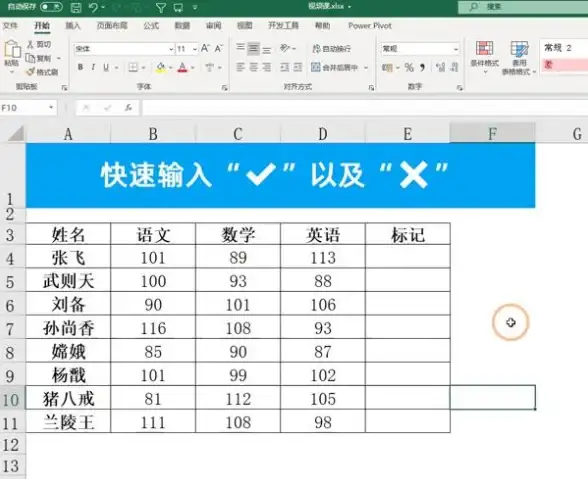Click the increase font size icon
Screen dimensions: 588x479
click(x=205, y=48)
